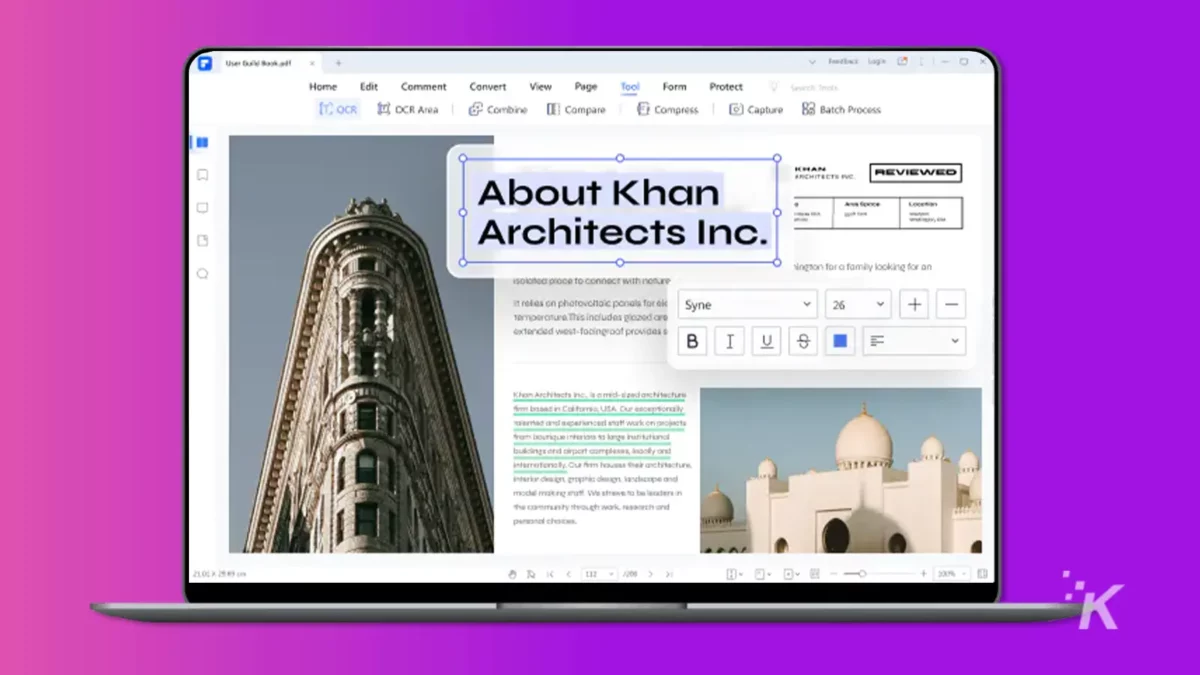The height and width of the screenshot is (675, 1200).
Task: Click the zoom slider handle
Action: [862, 574]
